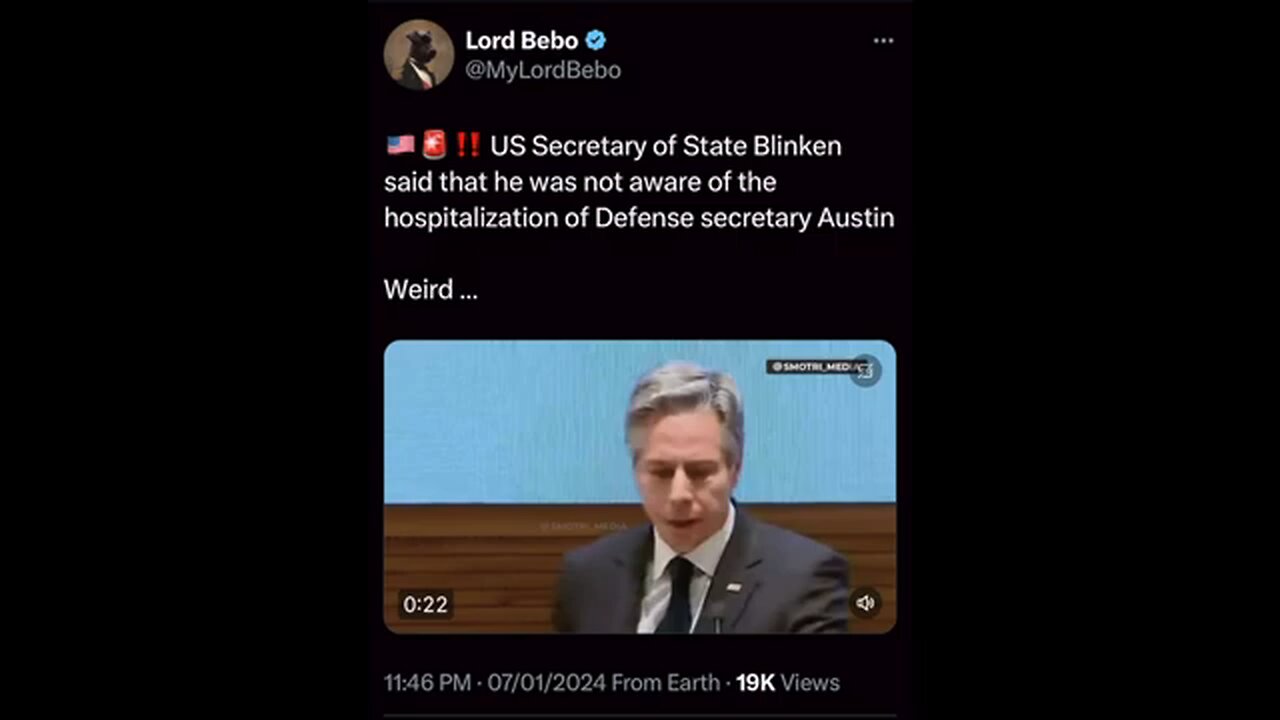Click the double exclamation mark emoji
The height and width of the screenshot is (720, 1280).
(467, 146)
